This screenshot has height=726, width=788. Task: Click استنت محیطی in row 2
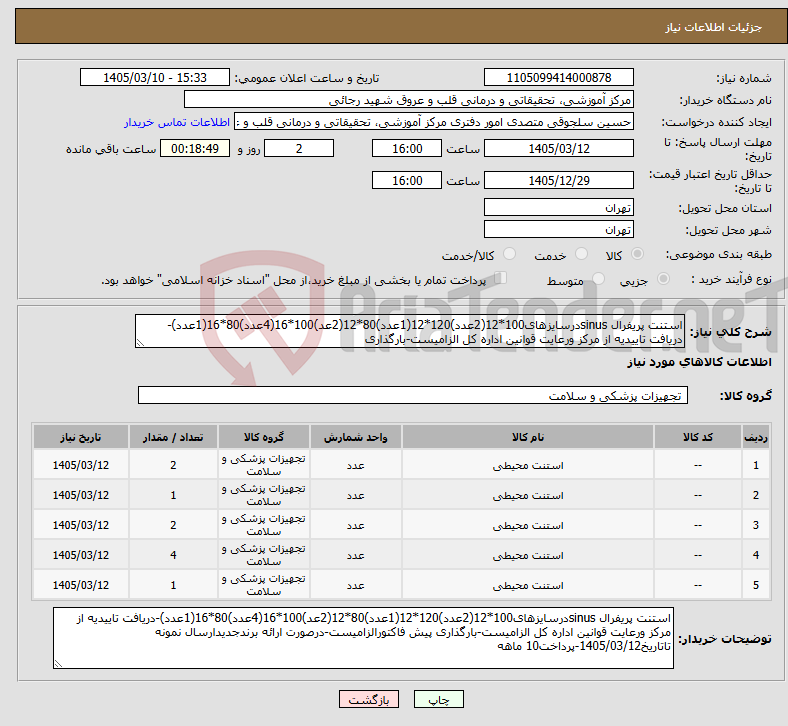tap(528, 496)
